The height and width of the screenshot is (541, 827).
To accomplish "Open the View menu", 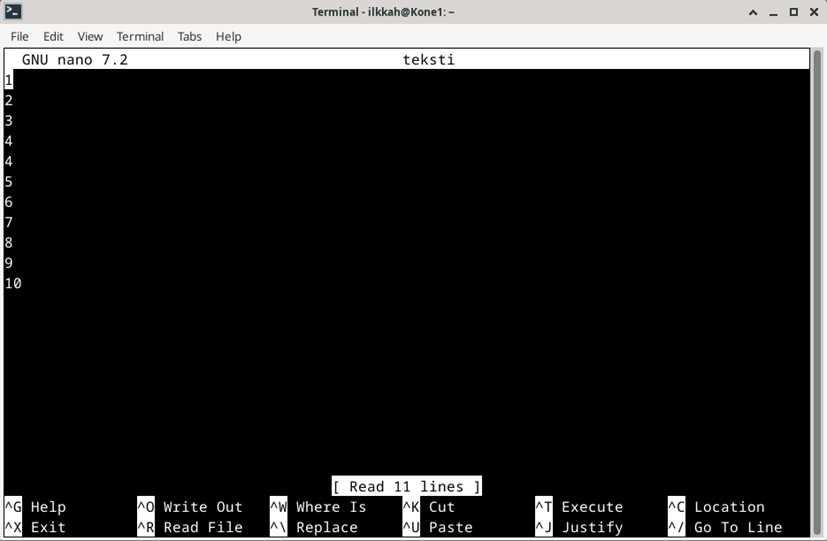I will click(90, 36).
